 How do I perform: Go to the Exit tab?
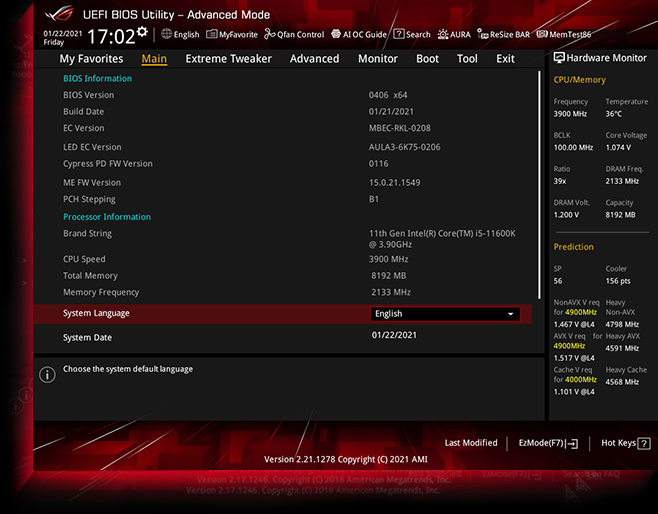pyautogui.click(x=505, y=59)
